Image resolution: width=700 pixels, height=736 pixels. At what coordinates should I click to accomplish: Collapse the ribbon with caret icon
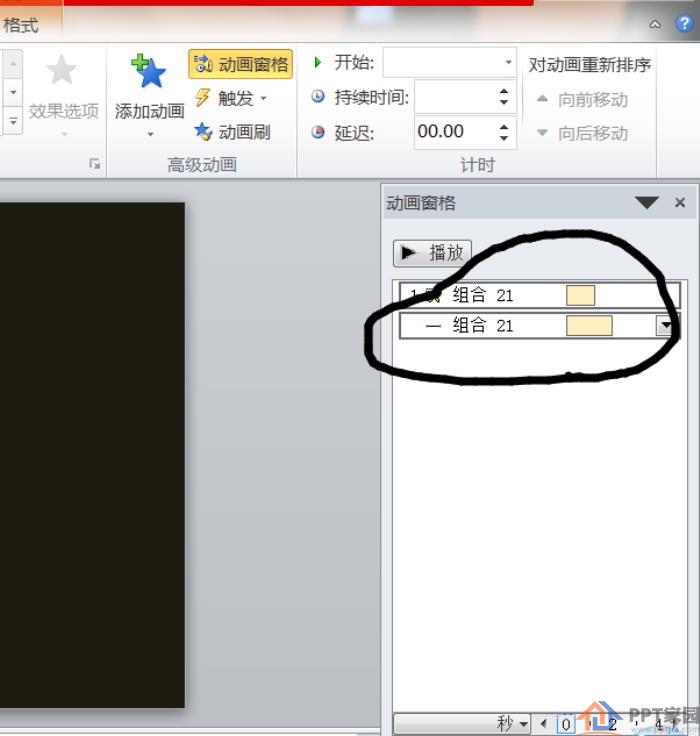click(655, 24)
